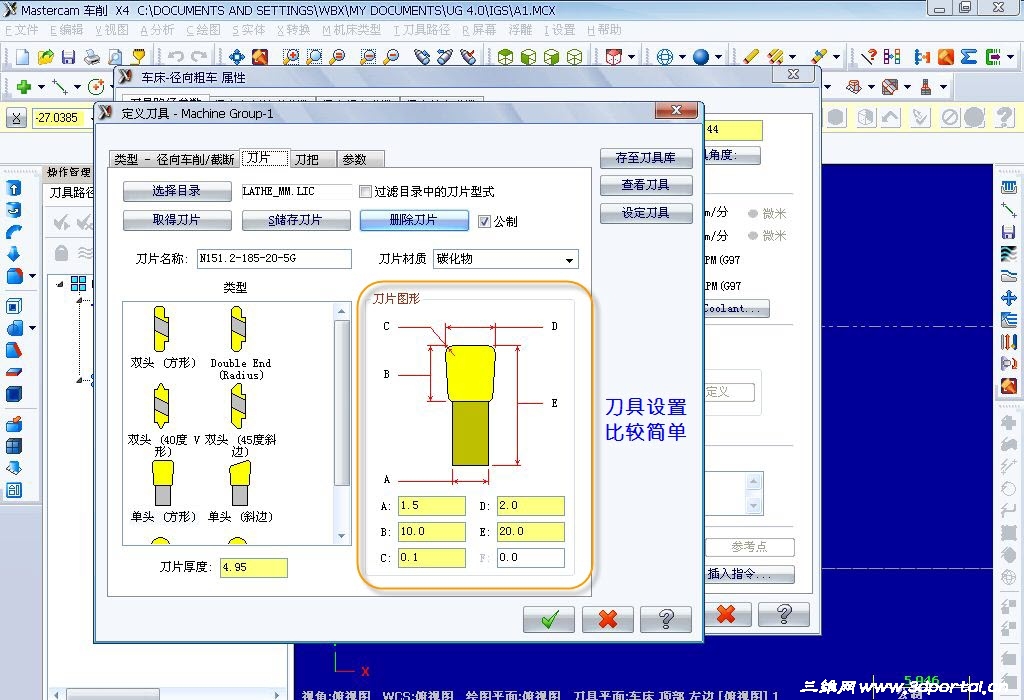Click the 删除刀片 button
Viewport: 1024px width, 700px height.
pos(414,220)
